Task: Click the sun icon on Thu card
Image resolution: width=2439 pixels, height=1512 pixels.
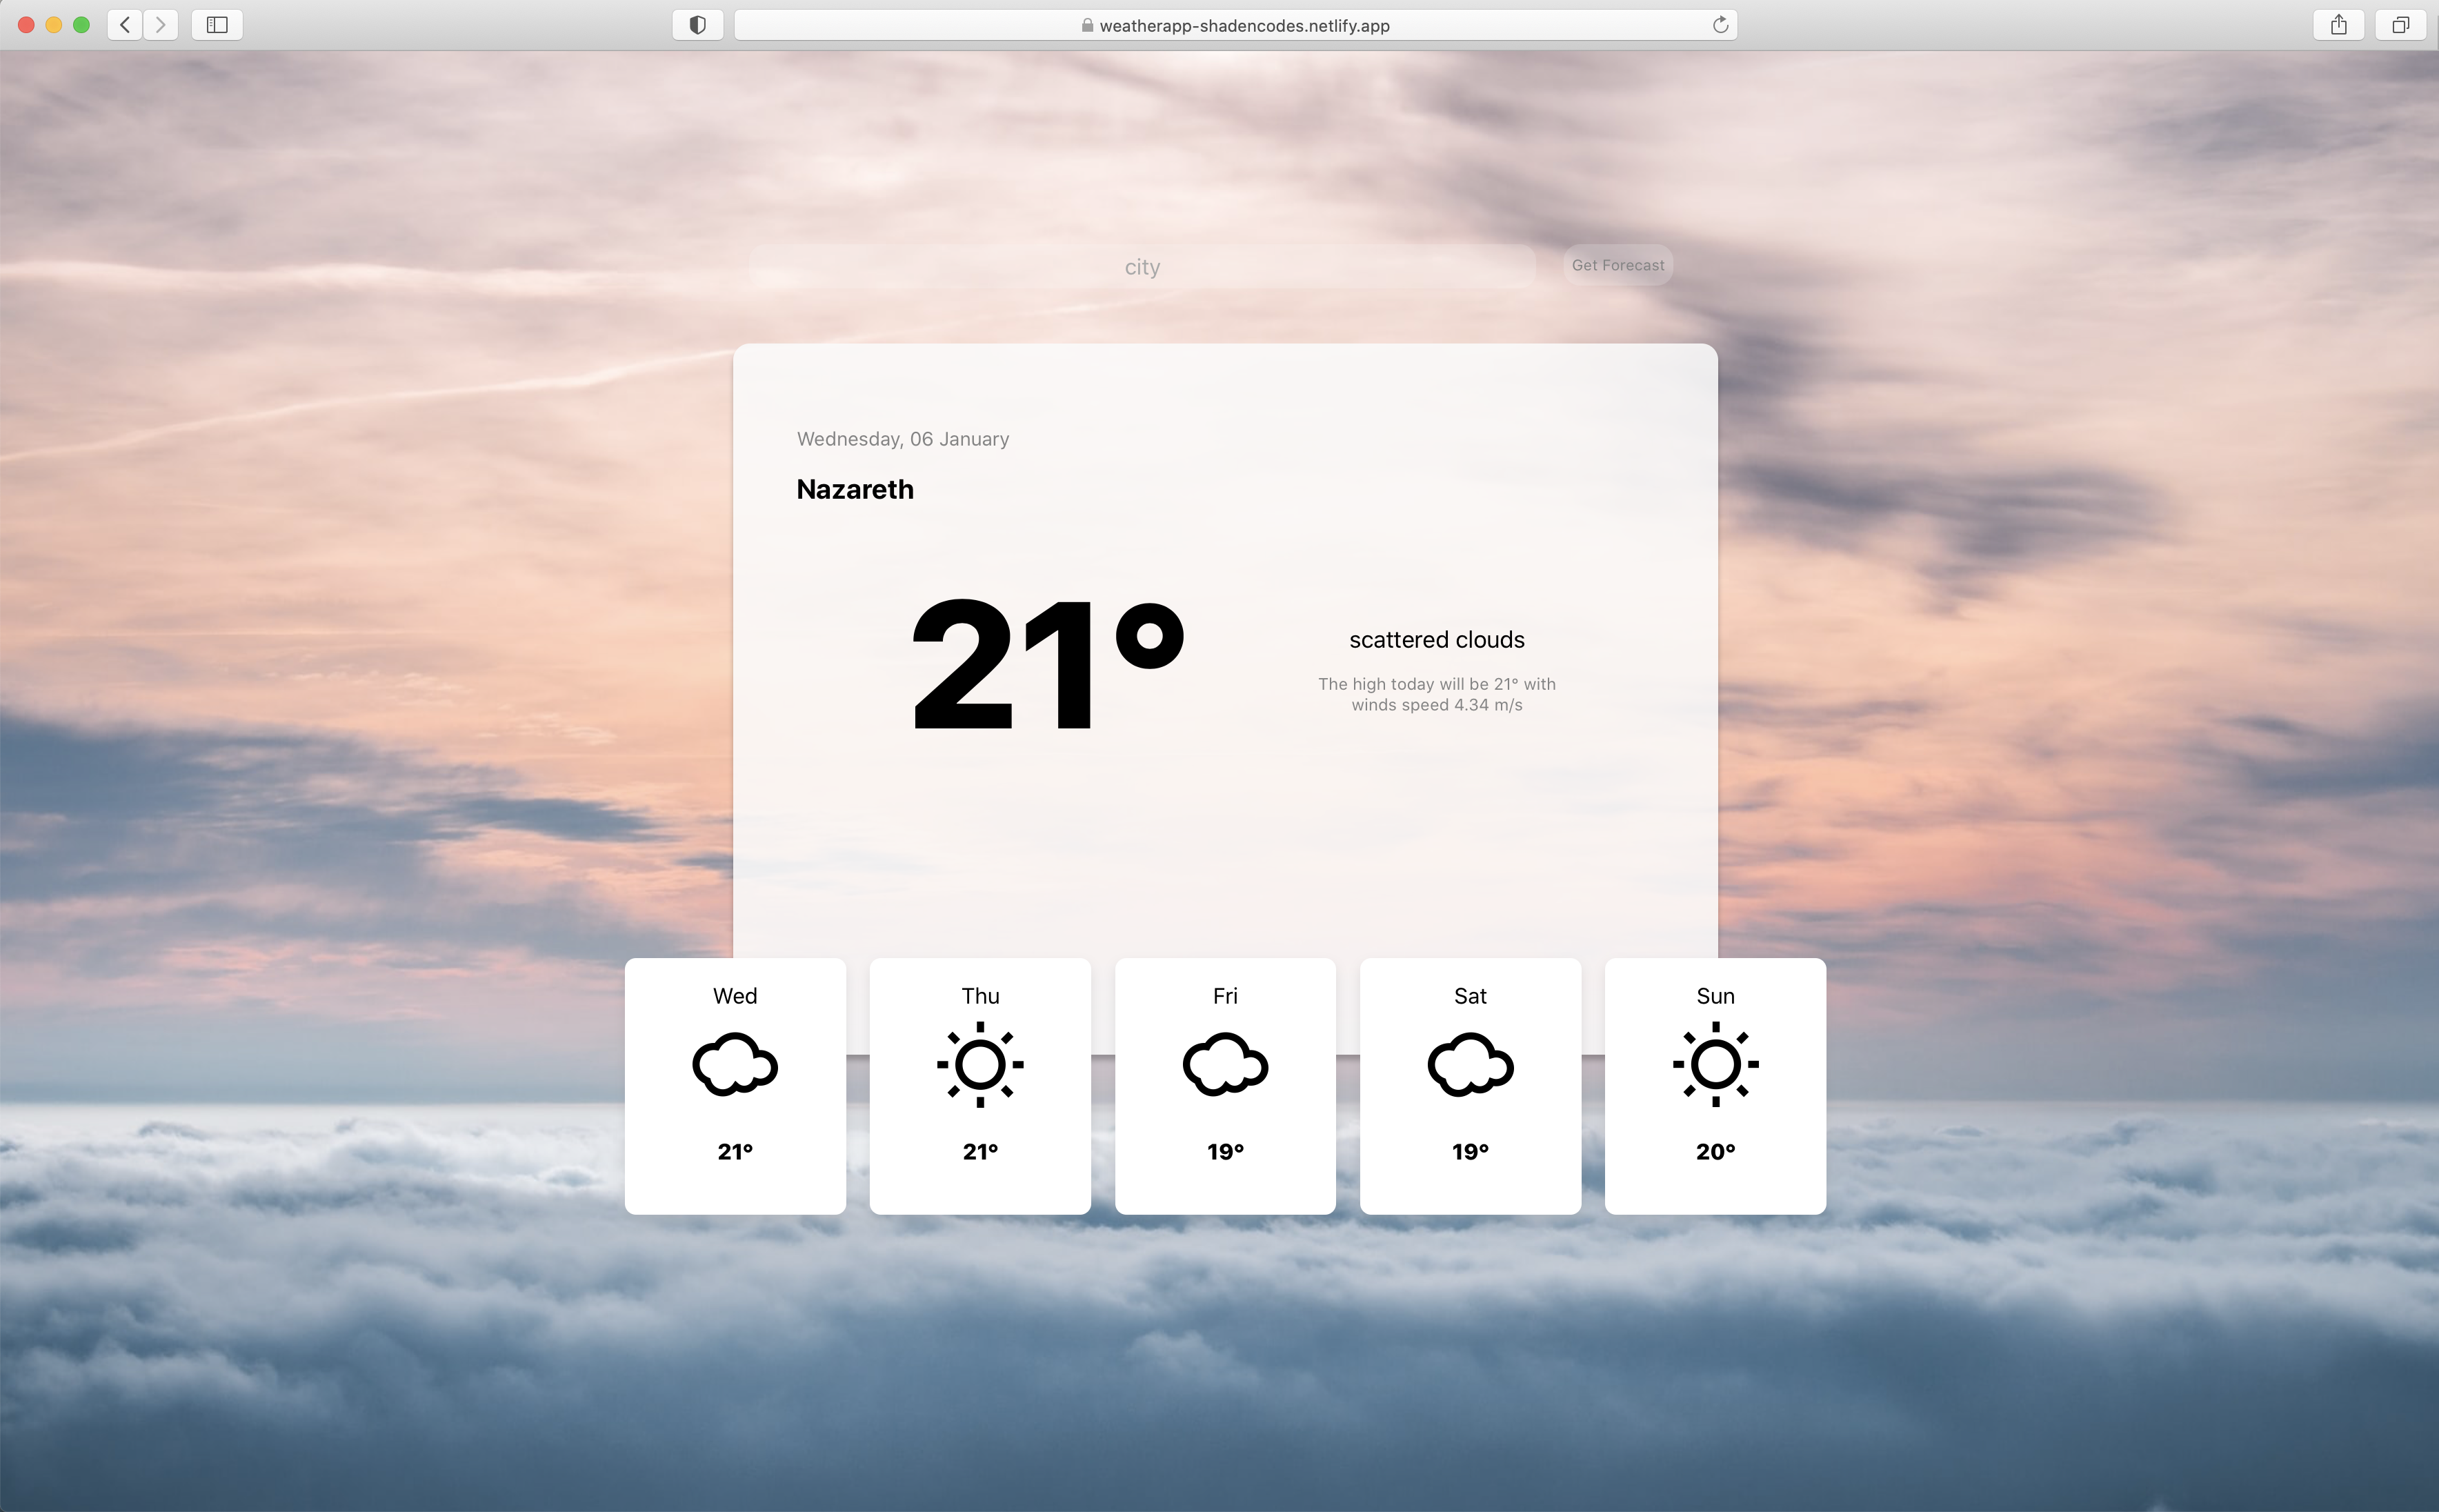Action: click(x=980, y=1064)
